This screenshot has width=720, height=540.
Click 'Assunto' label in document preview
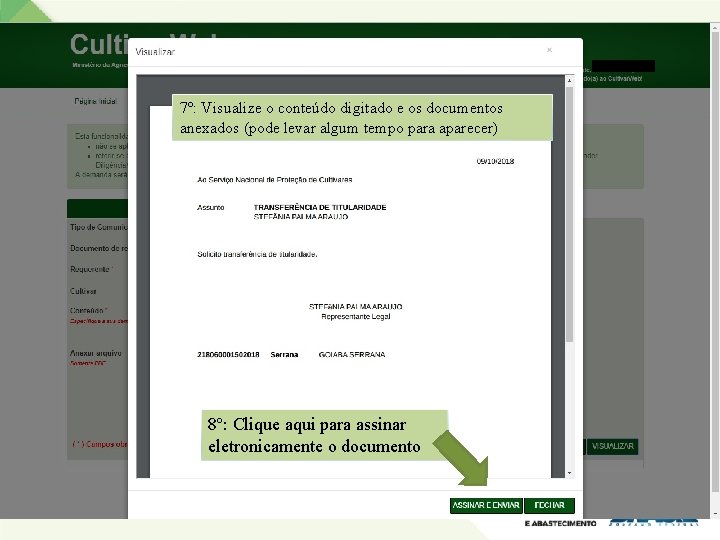point(211,208)
